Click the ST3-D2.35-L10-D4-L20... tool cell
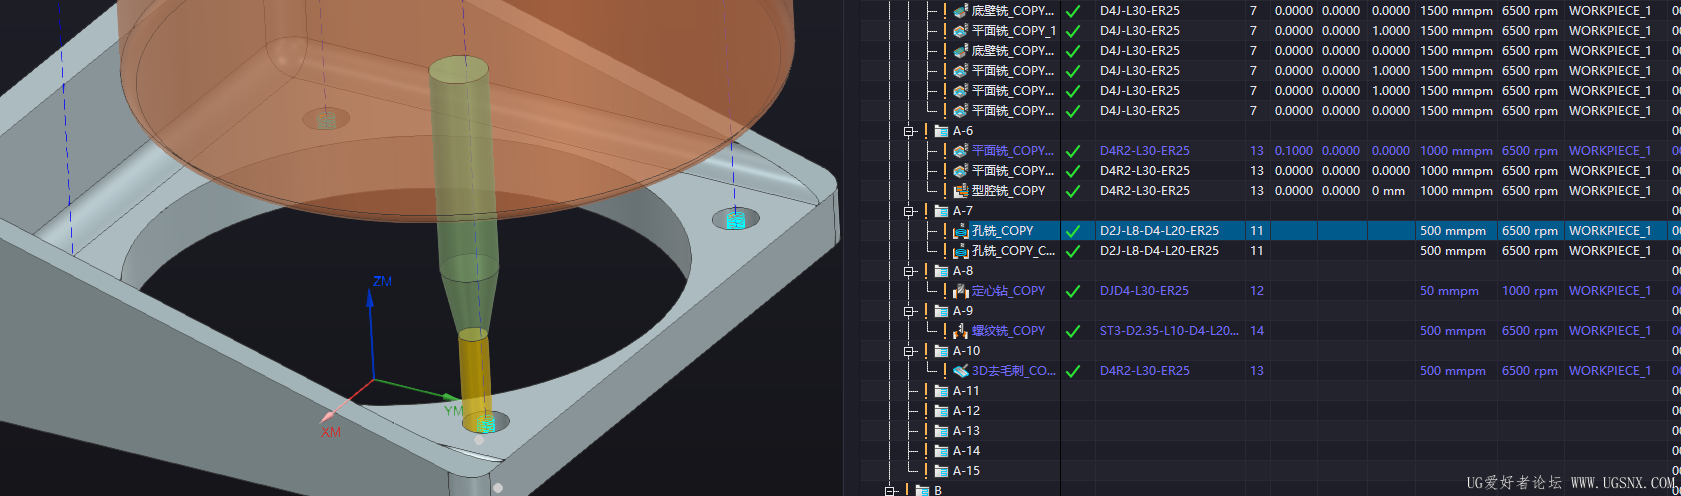The image size is (1681, 496). pos(1169,331)
